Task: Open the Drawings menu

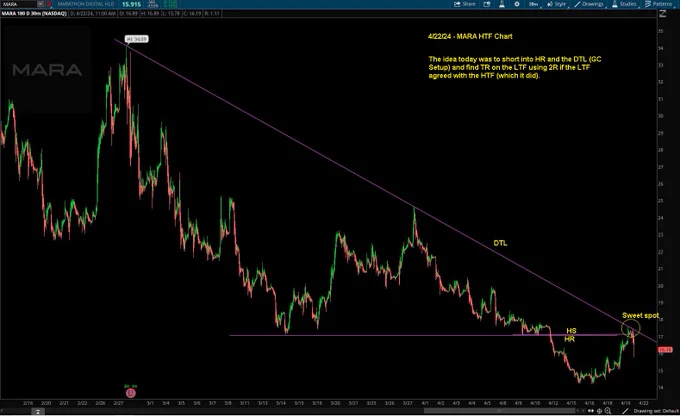Action: pos(590,4)
